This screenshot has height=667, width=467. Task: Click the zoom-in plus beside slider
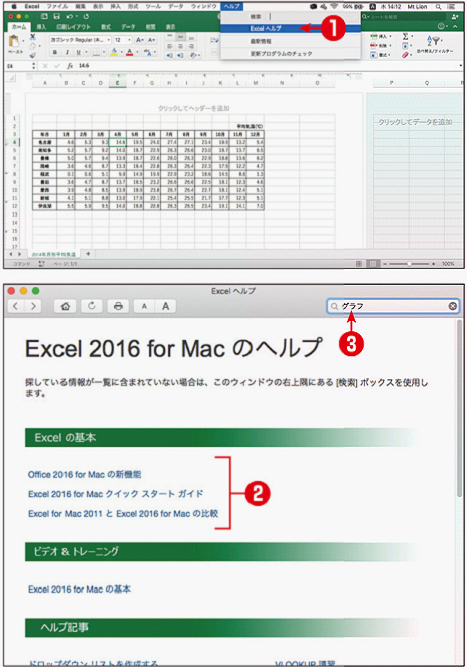tap(433, 264)
